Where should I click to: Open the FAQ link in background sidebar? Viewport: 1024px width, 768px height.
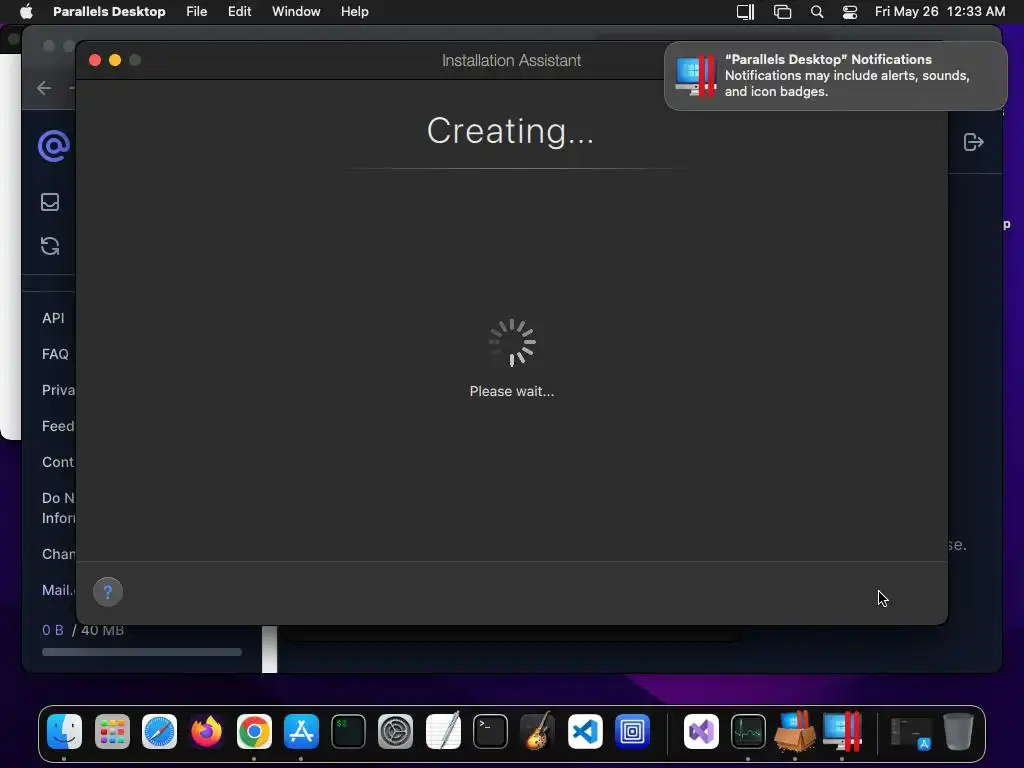pyautogui.click(x=56, y=354)
